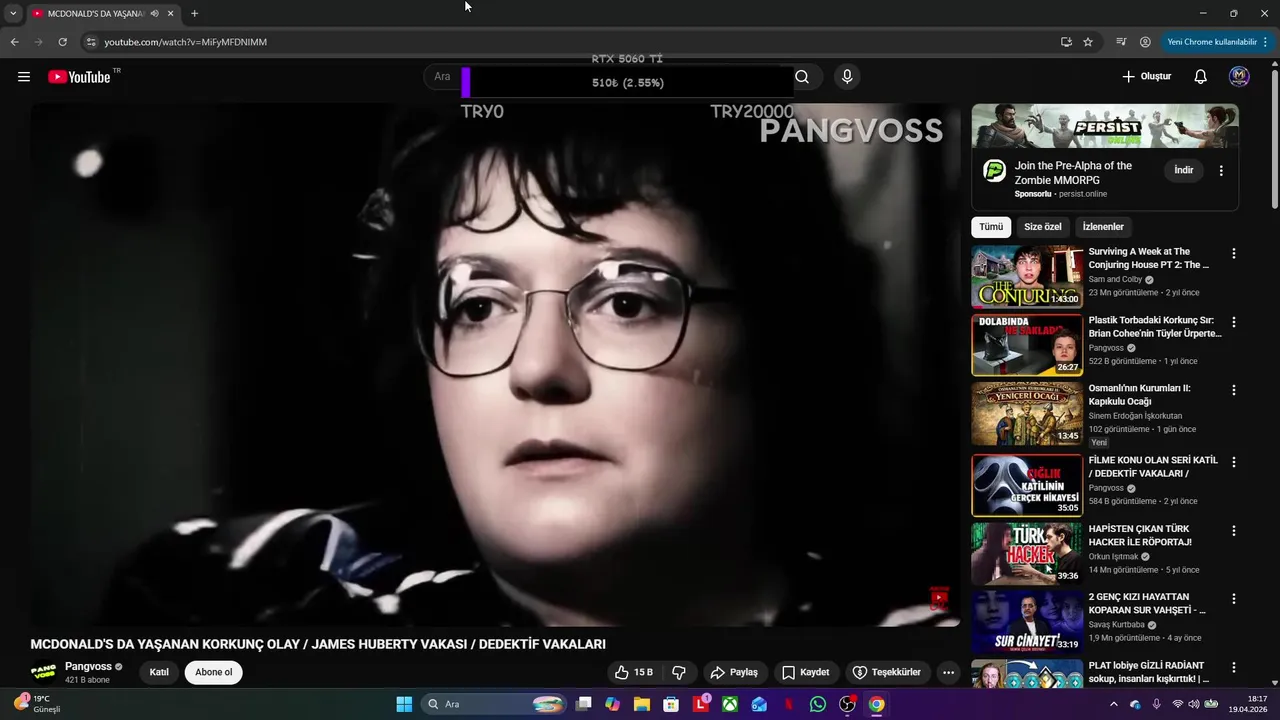Save the video with Kaydet
The width and height of the screenshot is (1280, 720).
click(806, 672)
